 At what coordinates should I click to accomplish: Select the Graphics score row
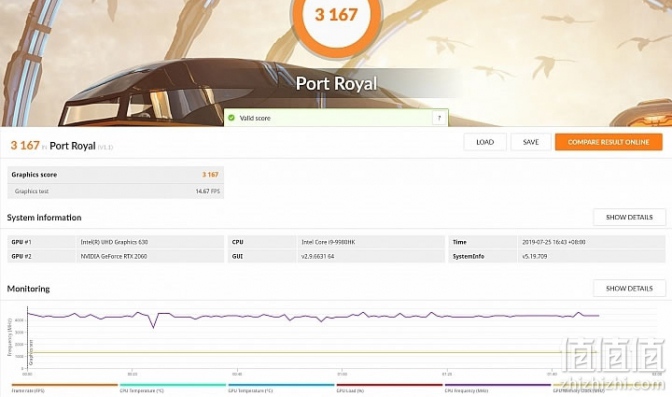click(115, 174)
